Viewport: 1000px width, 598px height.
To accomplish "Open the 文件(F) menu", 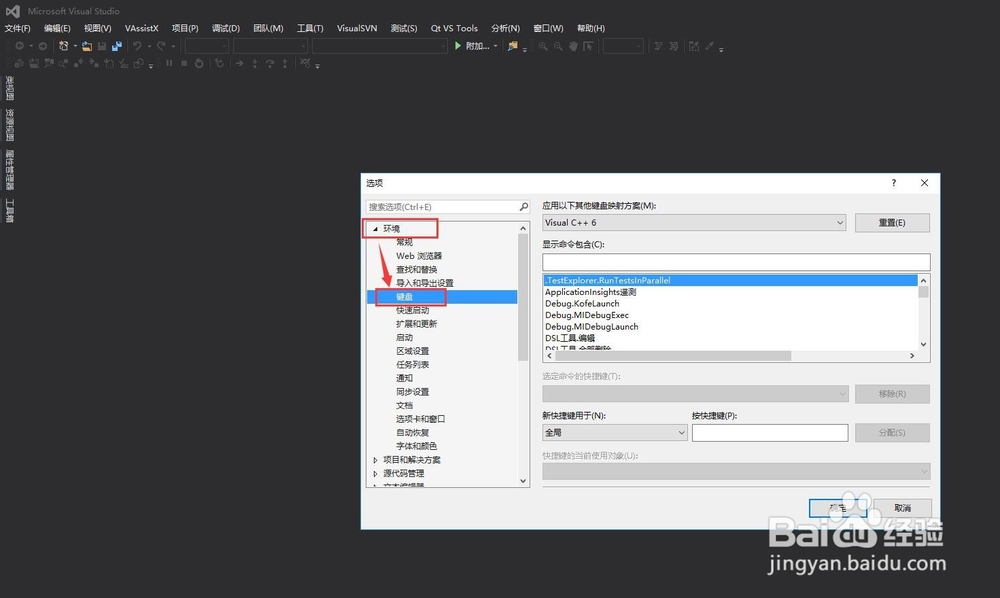I will pos(17,28).
